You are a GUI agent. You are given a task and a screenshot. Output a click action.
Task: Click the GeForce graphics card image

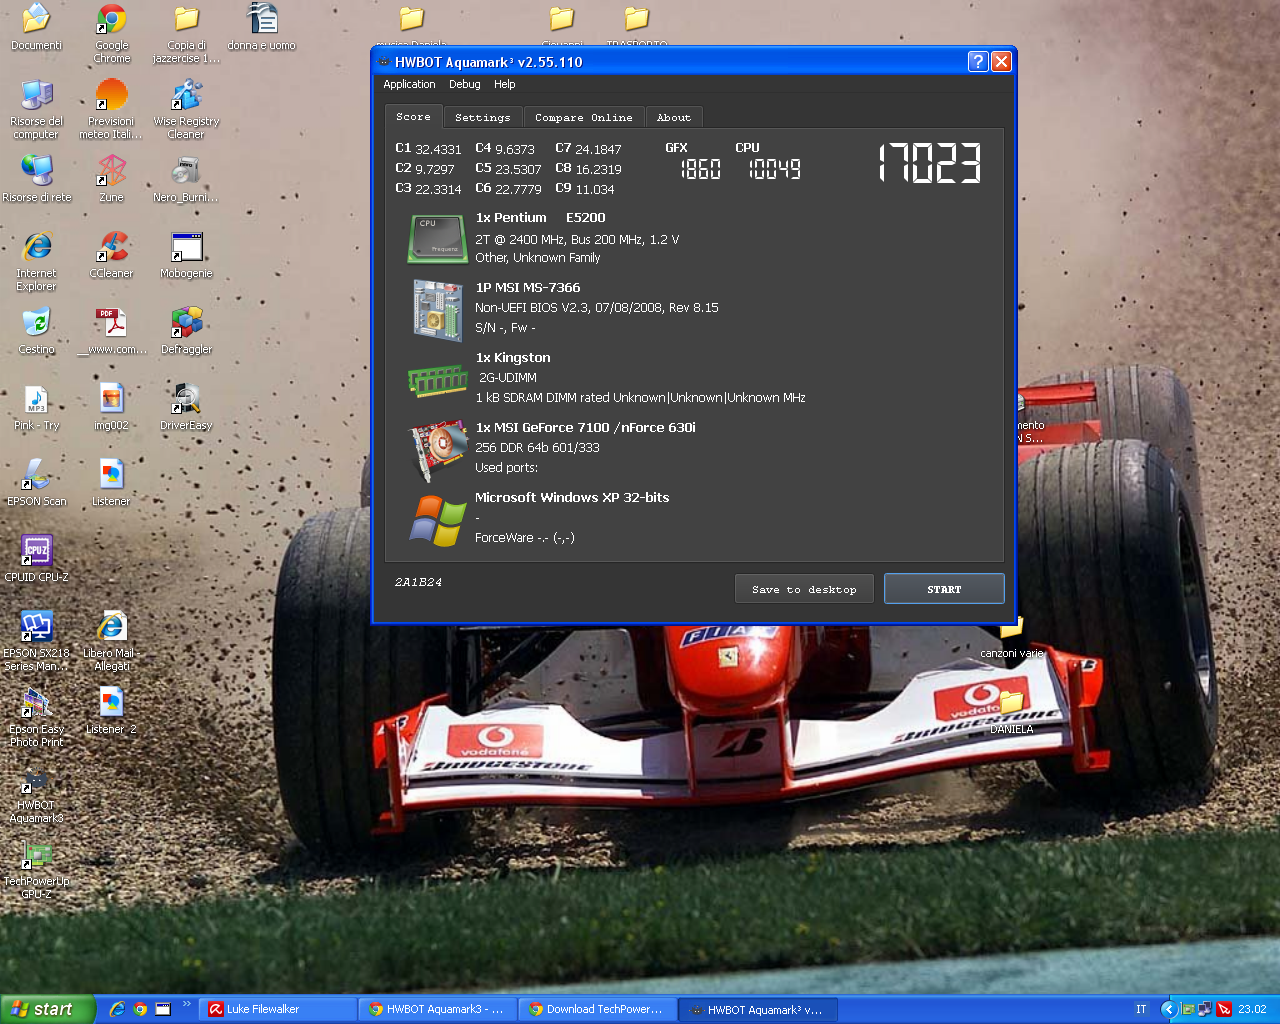click(x=438, y=450)
